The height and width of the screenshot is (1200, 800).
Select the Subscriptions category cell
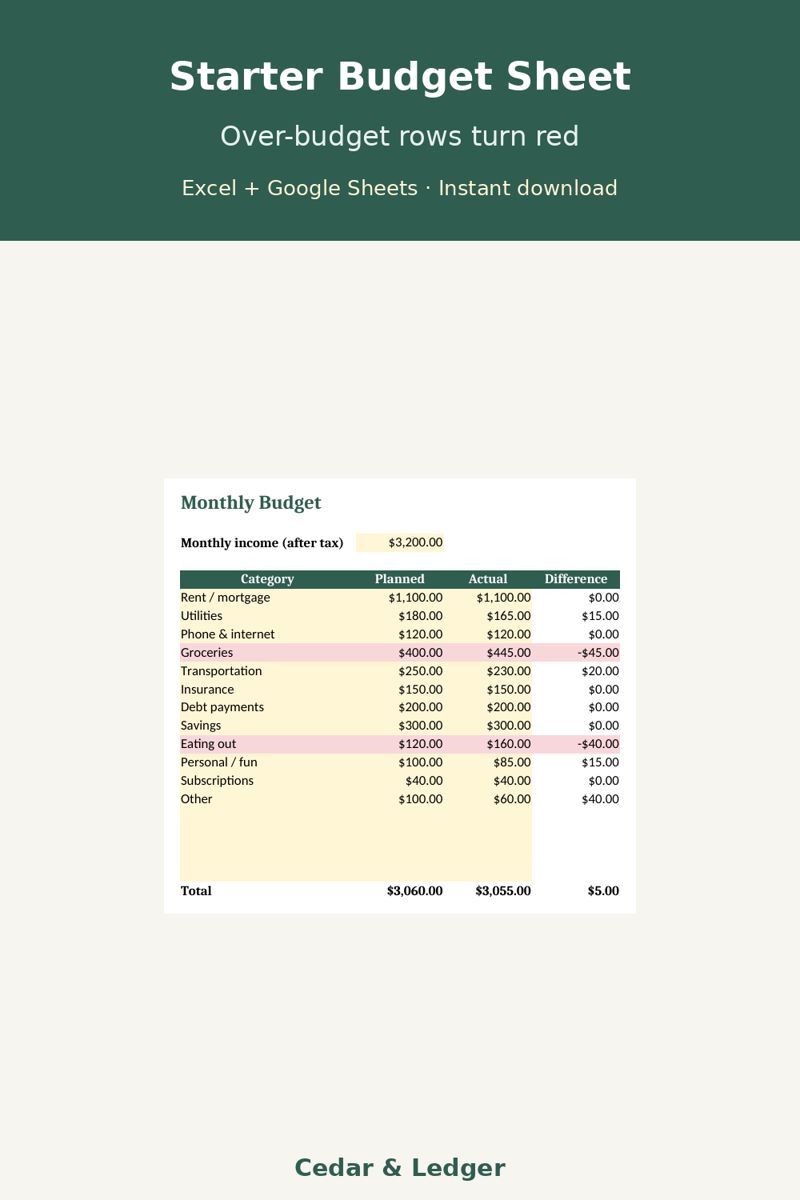pos(268,781)
